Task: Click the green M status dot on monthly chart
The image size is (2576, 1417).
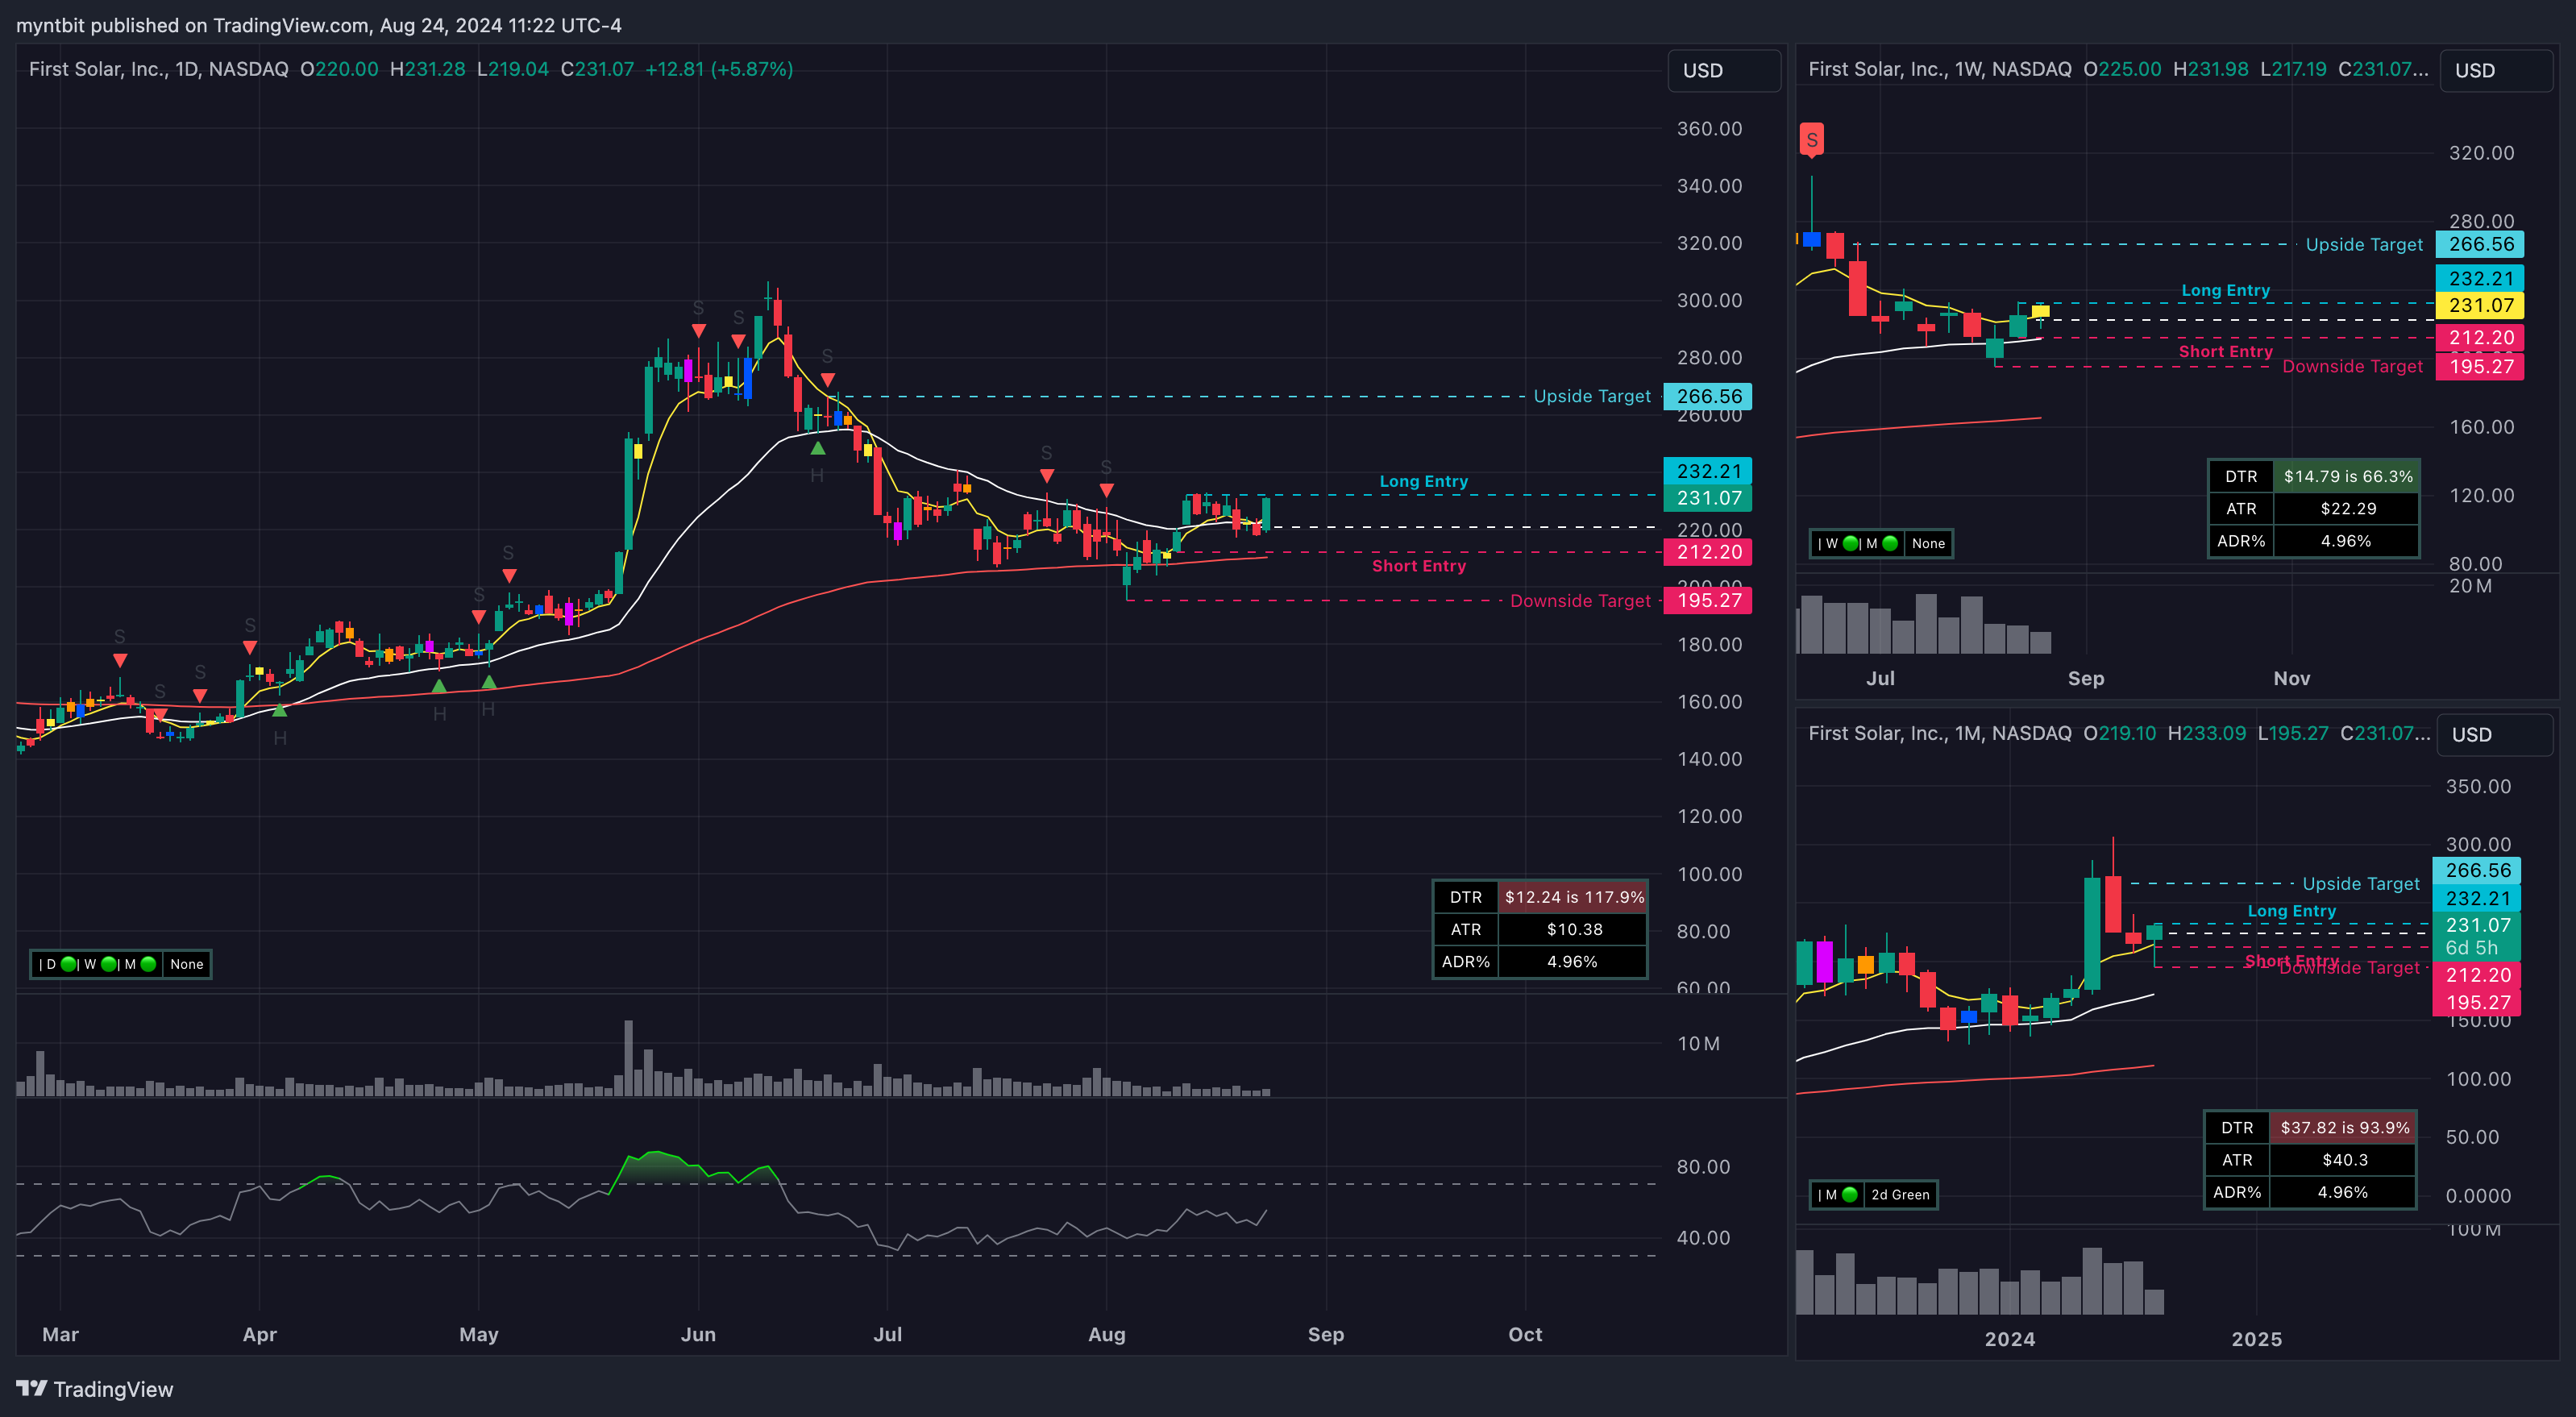Action: (x=1849, y=1194)
